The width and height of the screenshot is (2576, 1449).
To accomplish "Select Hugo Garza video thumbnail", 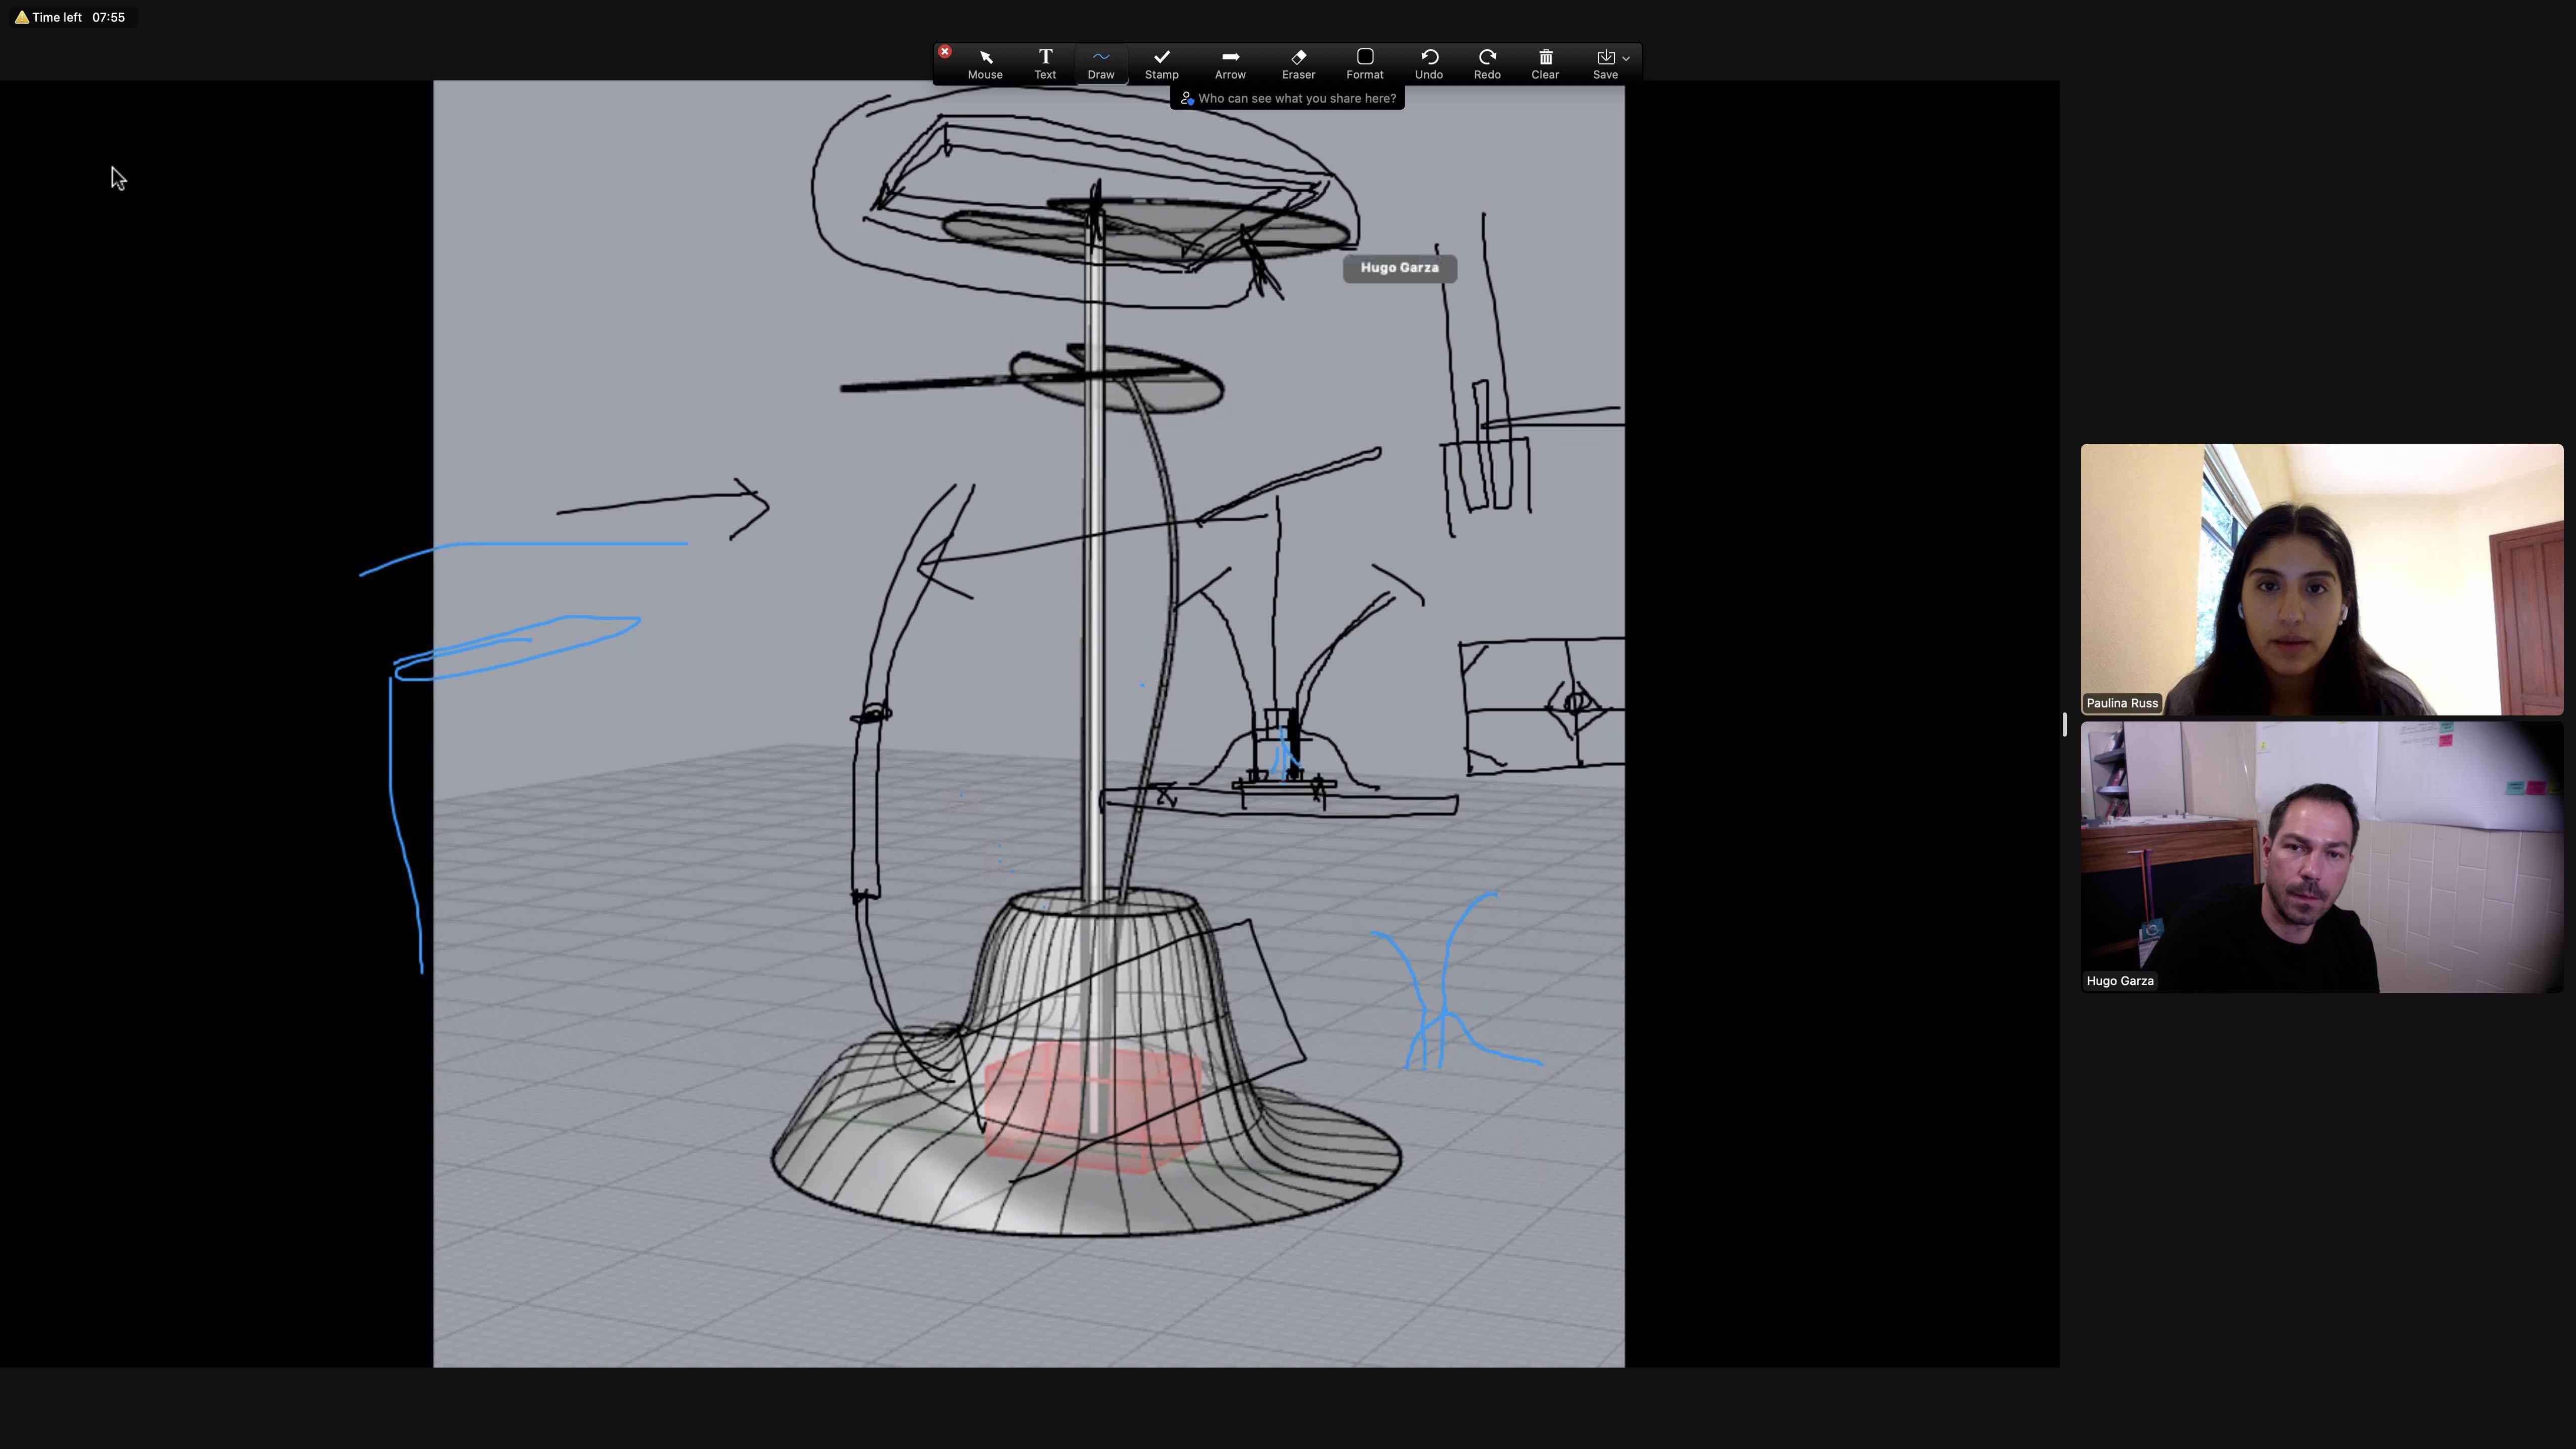I will click(x=2321, y=857).
